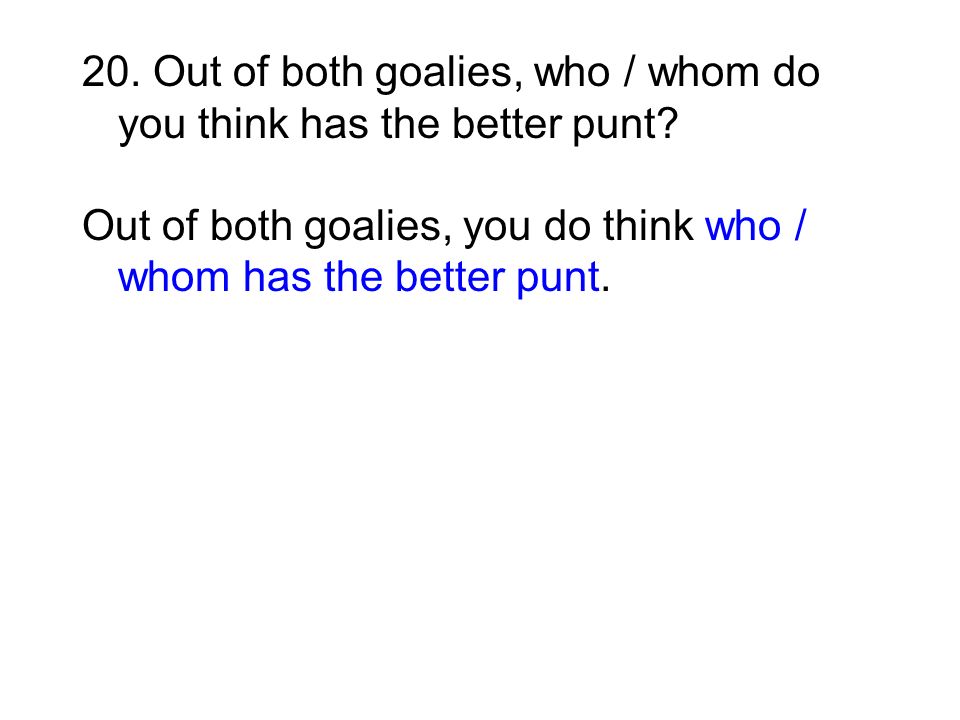Click the blue word 'who'
Image resolution: width=960 pixels, height=720 pixels.
tap(743, 225)
